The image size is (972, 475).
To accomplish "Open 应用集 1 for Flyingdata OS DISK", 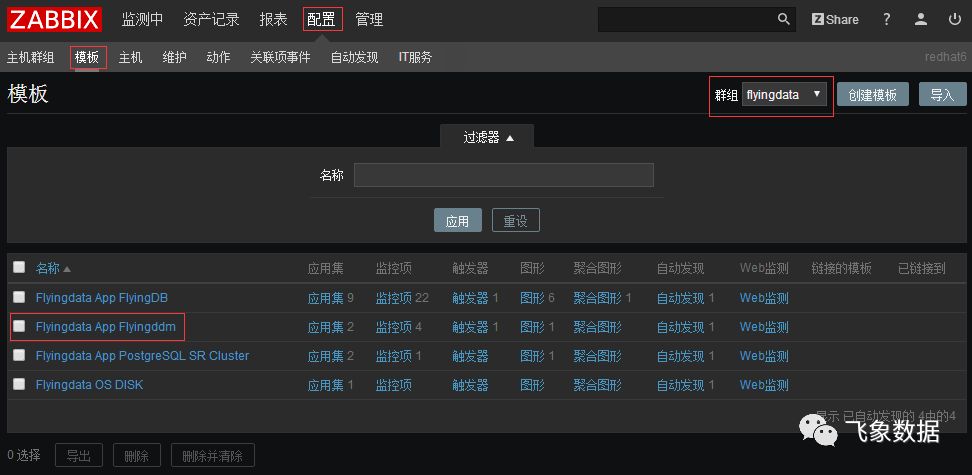I will click(x=325, y=385).
